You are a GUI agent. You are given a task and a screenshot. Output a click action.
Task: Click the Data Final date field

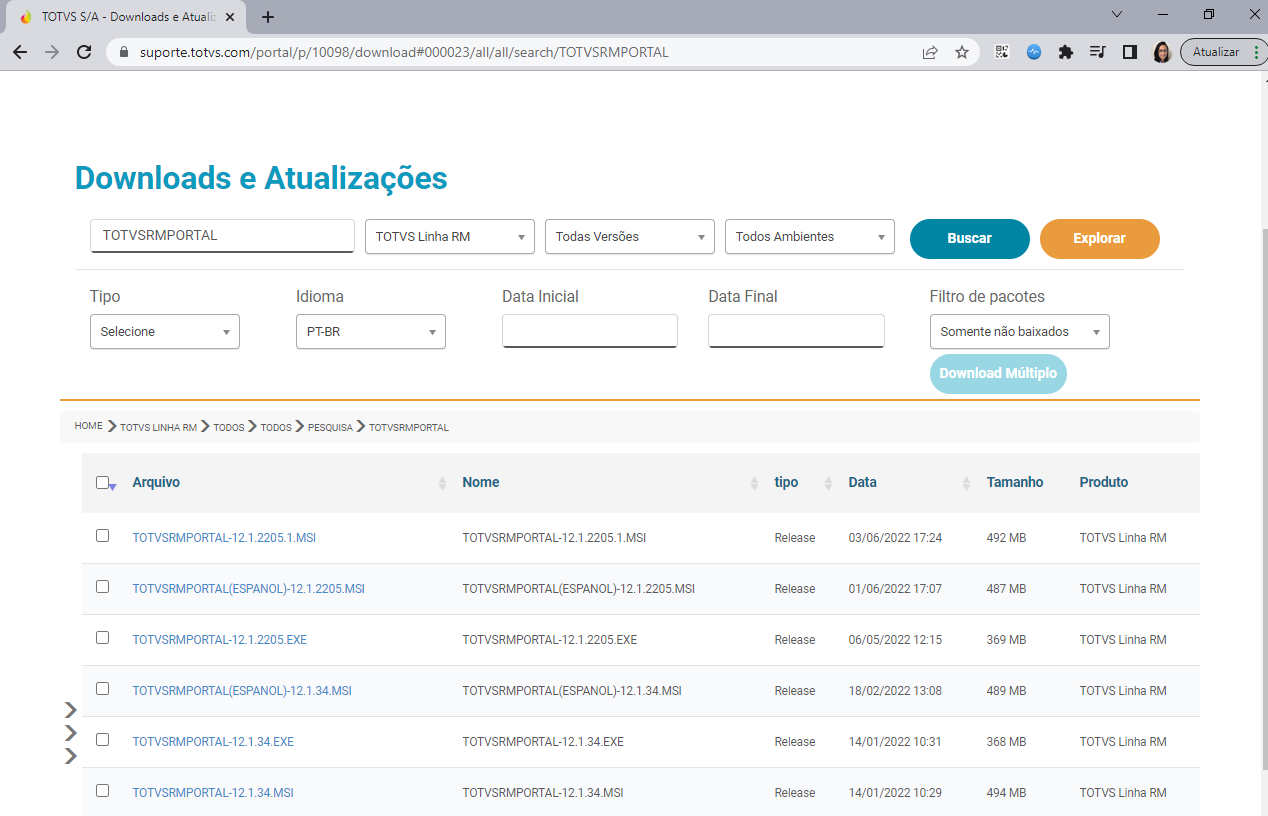[x=796, y=331]
